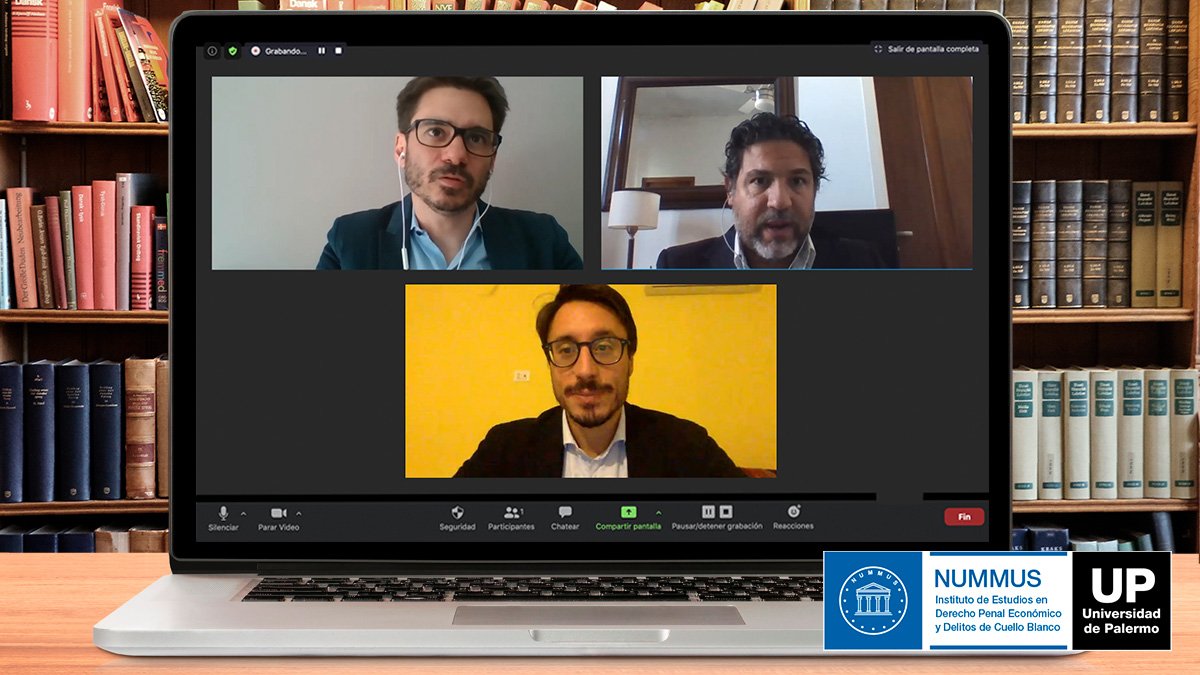The image size is (1200, 675).
Task: Pause recording from the top bar
Action: click(x=322, y=51)
